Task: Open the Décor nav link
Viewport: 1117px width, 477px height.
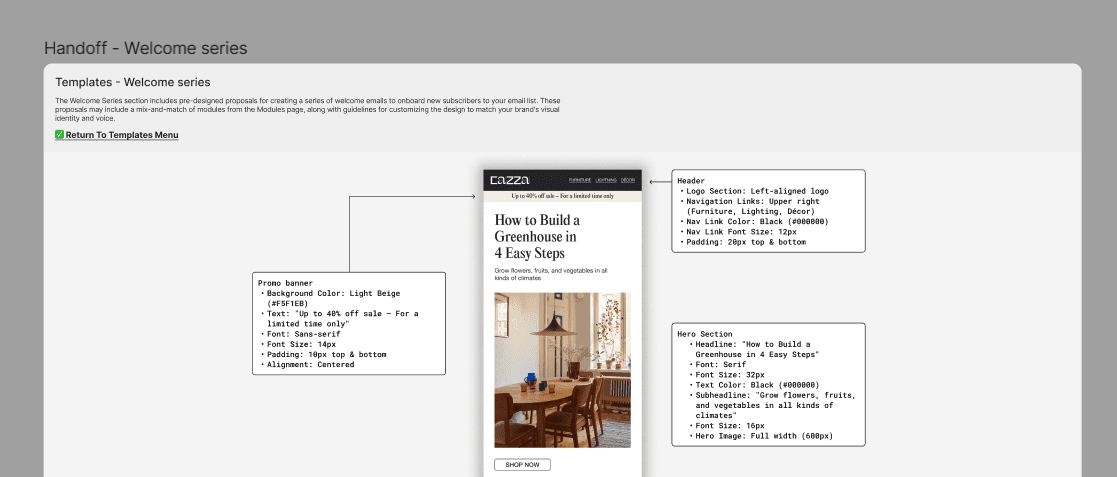Action: pyautogui.click(x=628, y=180)
